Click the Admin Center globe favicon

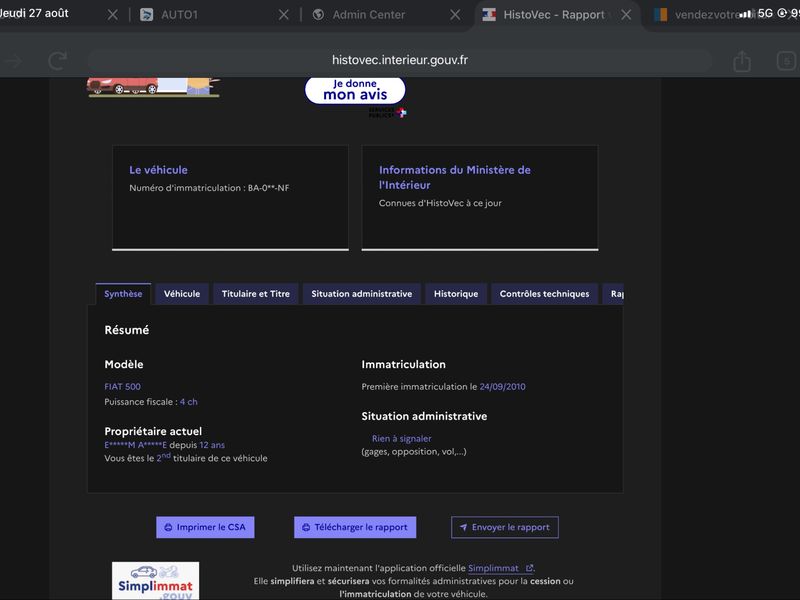click(318, 15)
